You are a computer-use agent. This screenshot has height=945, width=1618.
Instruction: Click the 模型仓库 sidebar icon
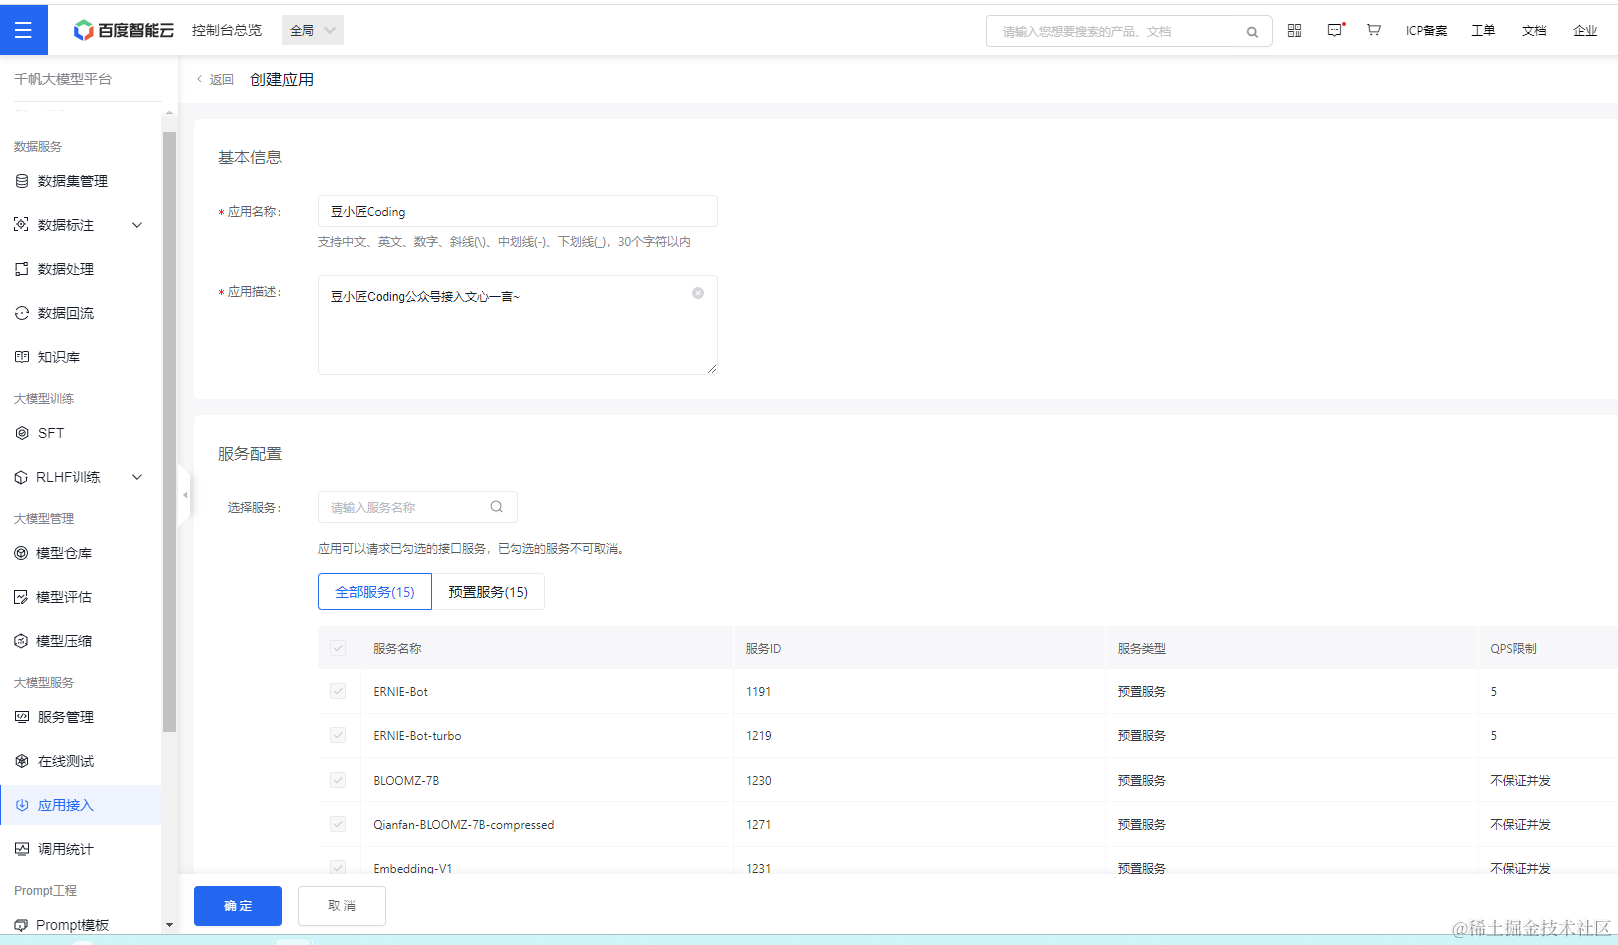21,553
